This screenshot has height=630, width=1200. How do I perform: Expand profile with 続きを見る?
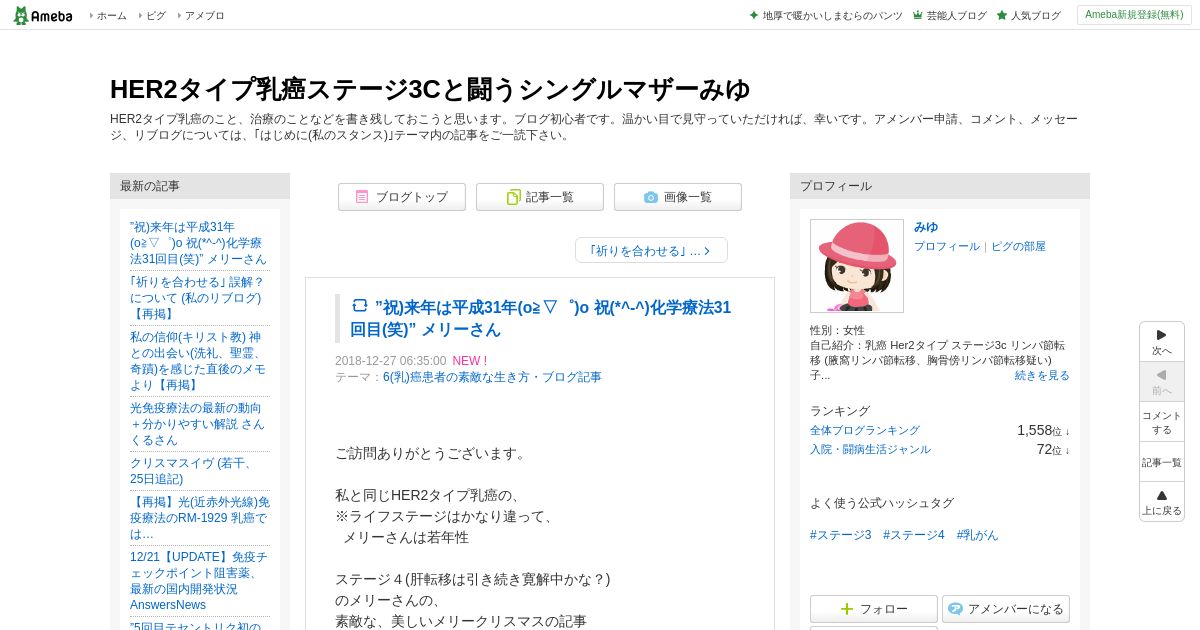[x=1042, y=375]
